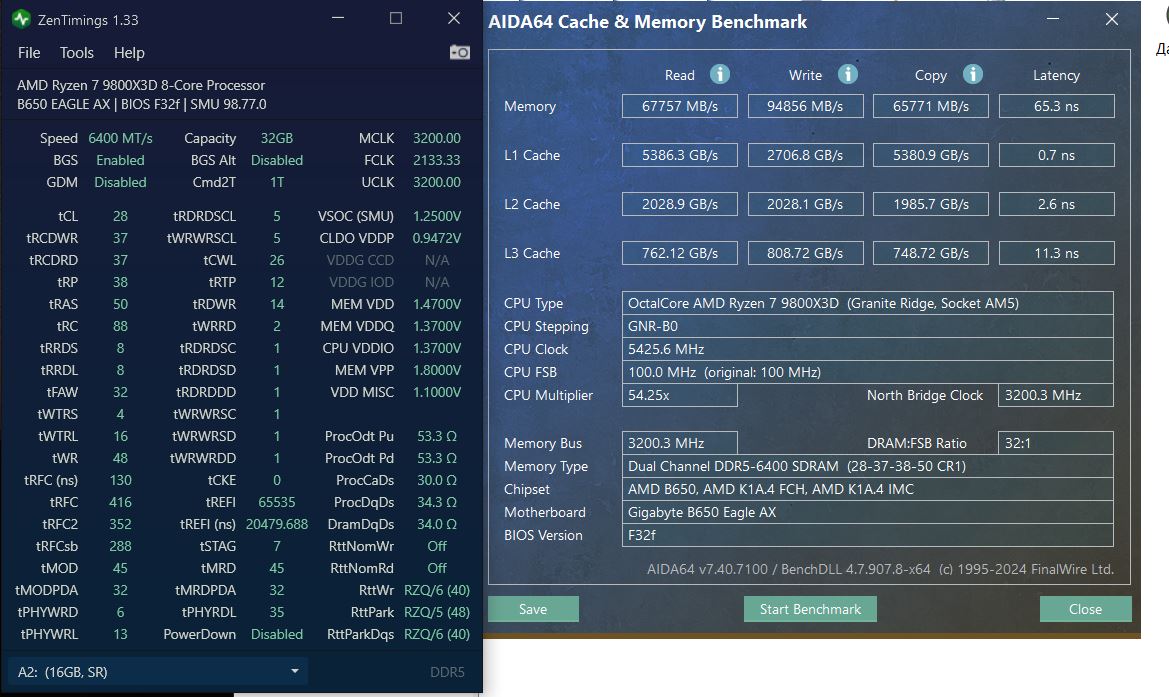Click the CPU Clock value 5425.6 MHz

(x=868, y=350)
